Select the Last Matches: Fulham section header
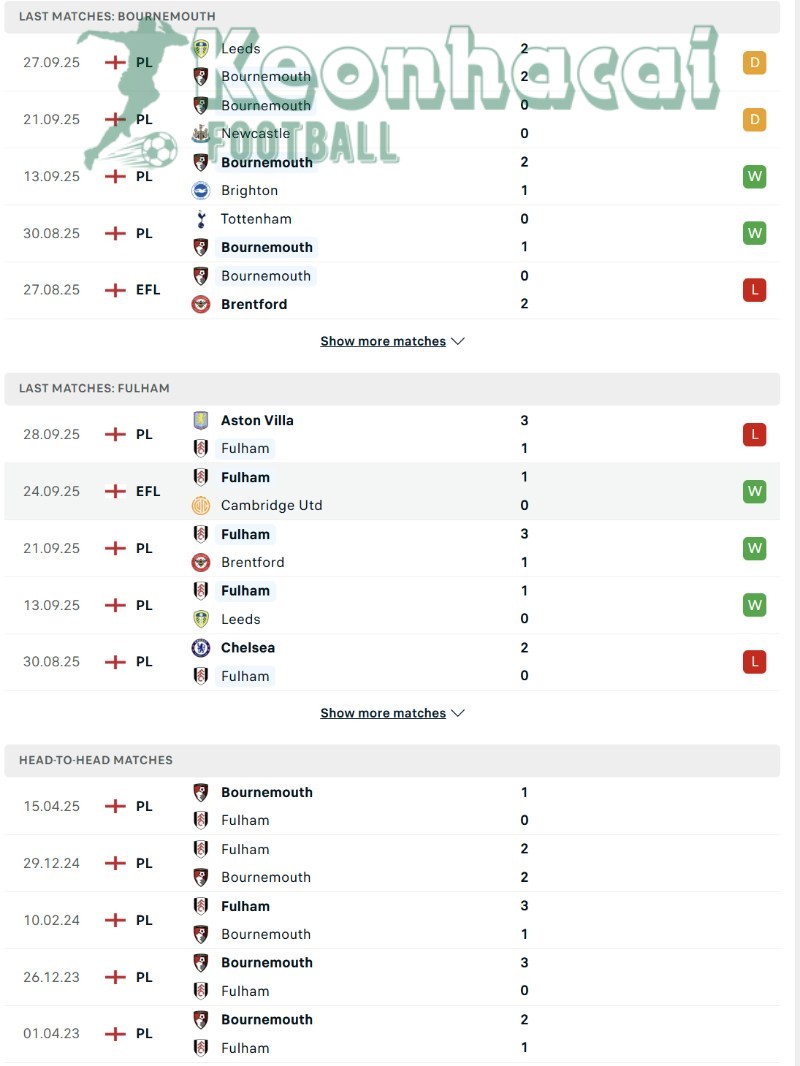Screen dimensions: 800x1066 tap(94, 388)
